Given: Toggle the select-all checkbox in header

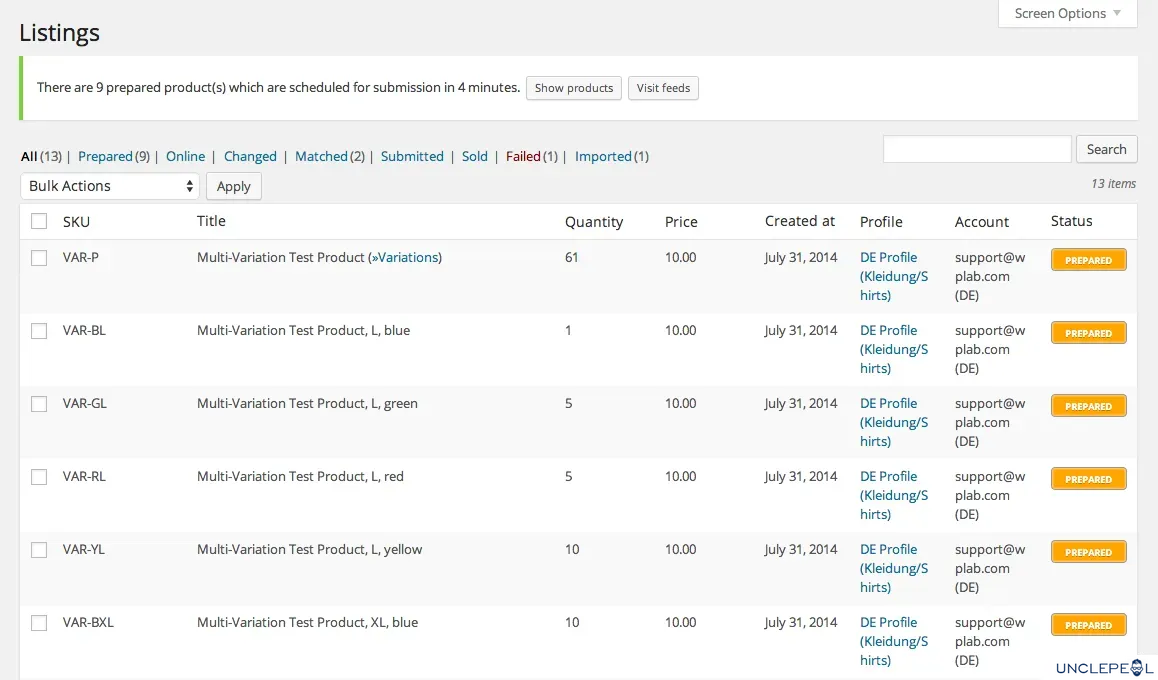Looking at the screenshot, I should coord(39,222).
